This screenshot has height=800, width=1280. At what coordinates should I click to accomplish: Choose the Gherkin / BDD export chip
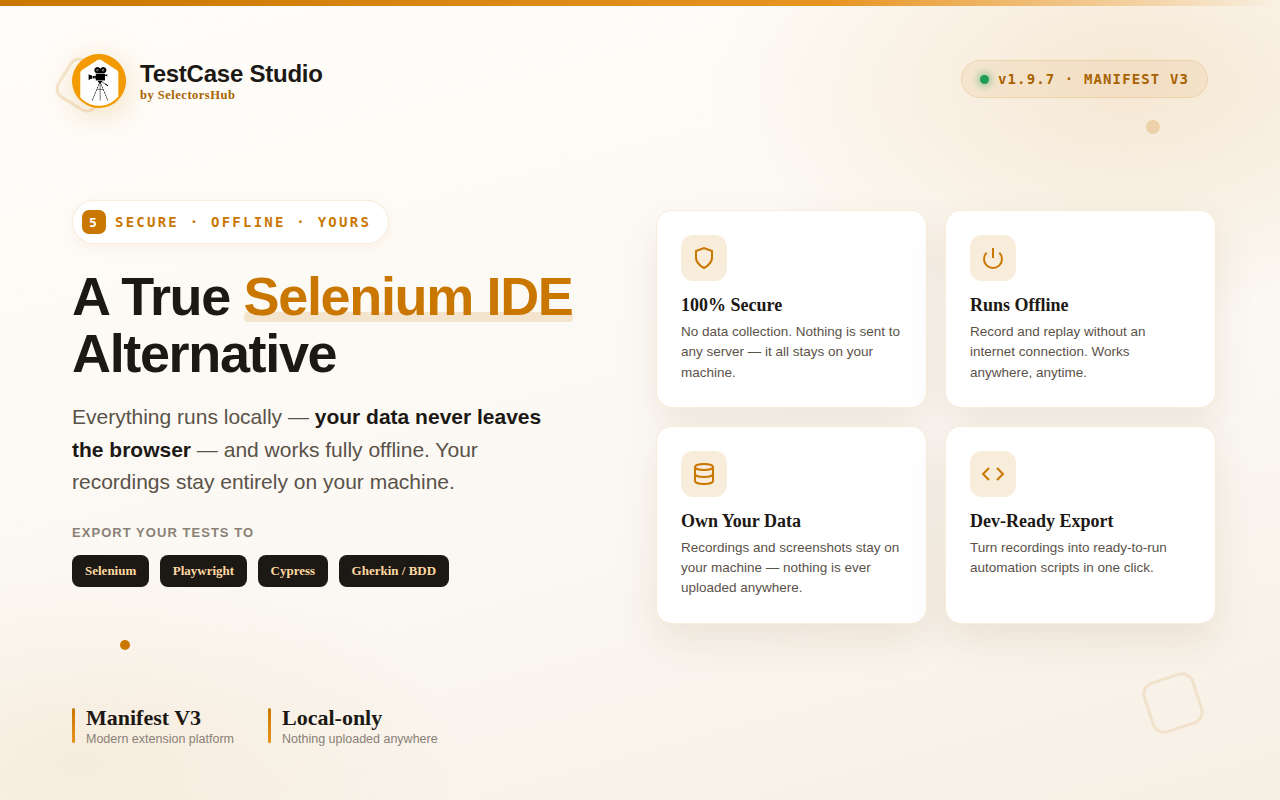click(394, 571)
